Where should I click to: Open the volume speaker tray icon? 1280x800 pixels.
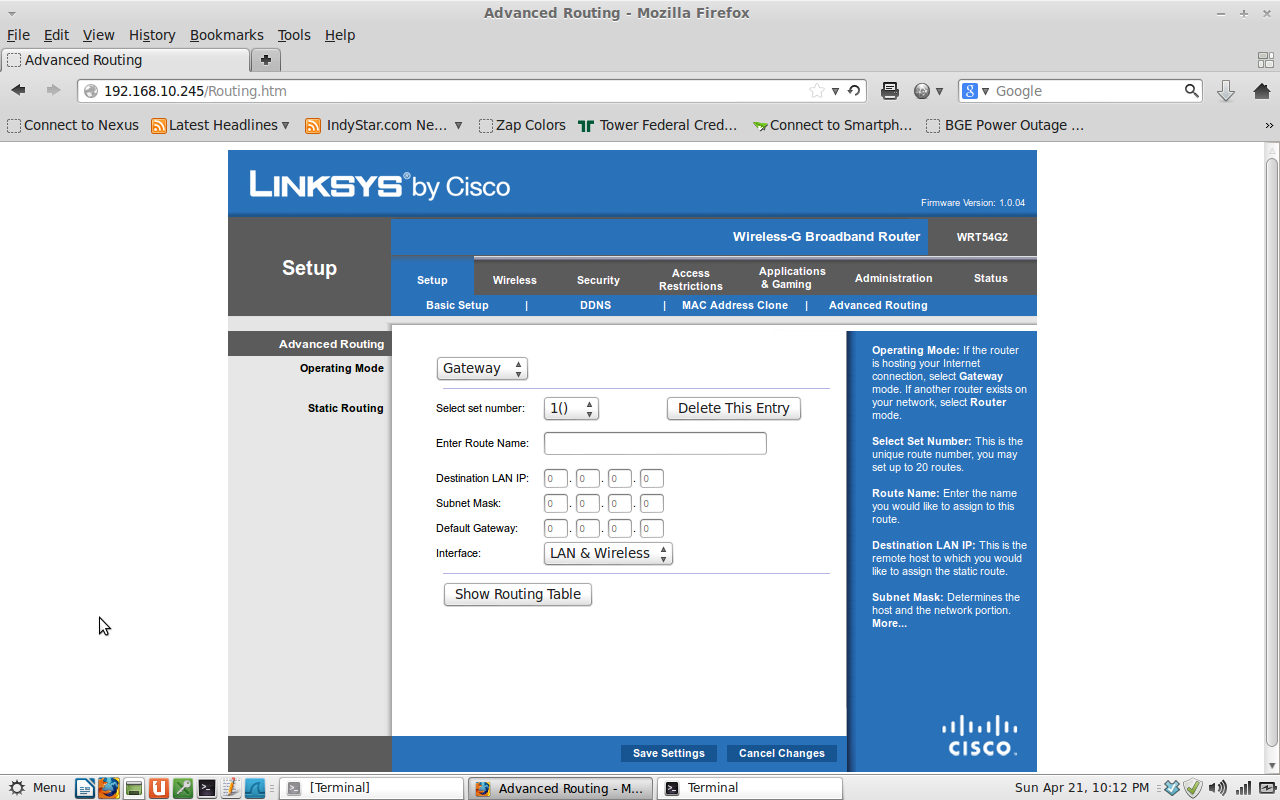(x=1218, y=788)
